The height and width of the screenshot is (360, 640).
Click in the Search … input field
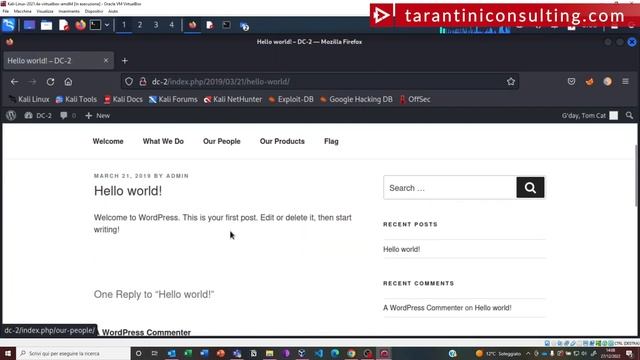pos(450,188)
